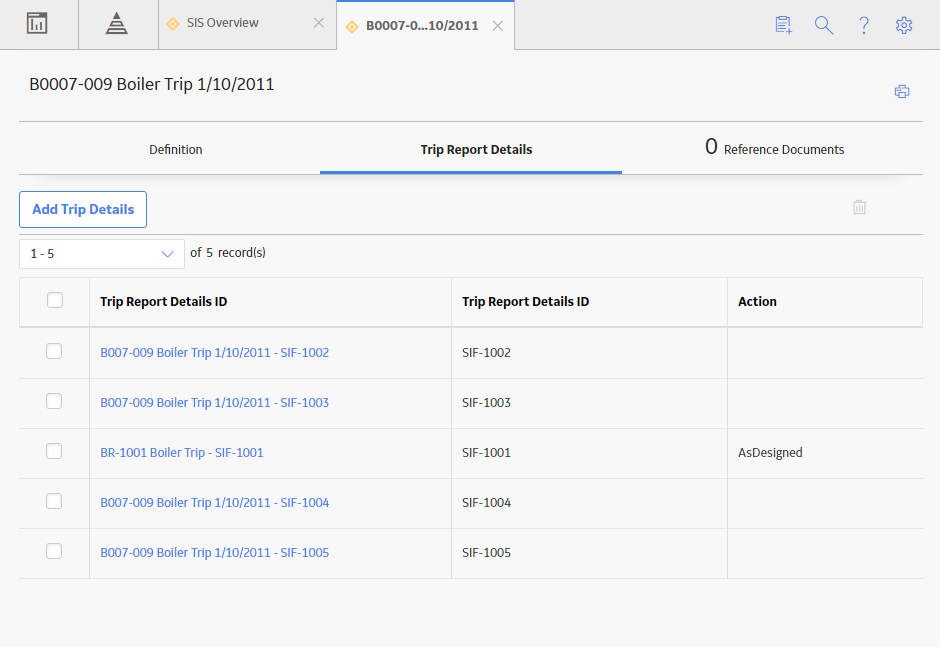Screen dimensions: 940x647
Task: Open the Boiler Trip SIF-1004 link
Action: [x=215, y=502]
